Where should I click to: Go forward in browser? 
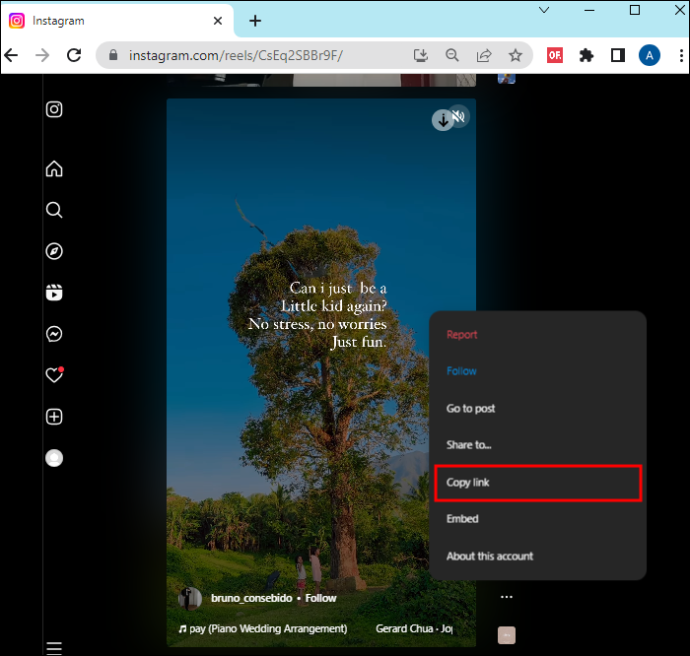[43, 55]
